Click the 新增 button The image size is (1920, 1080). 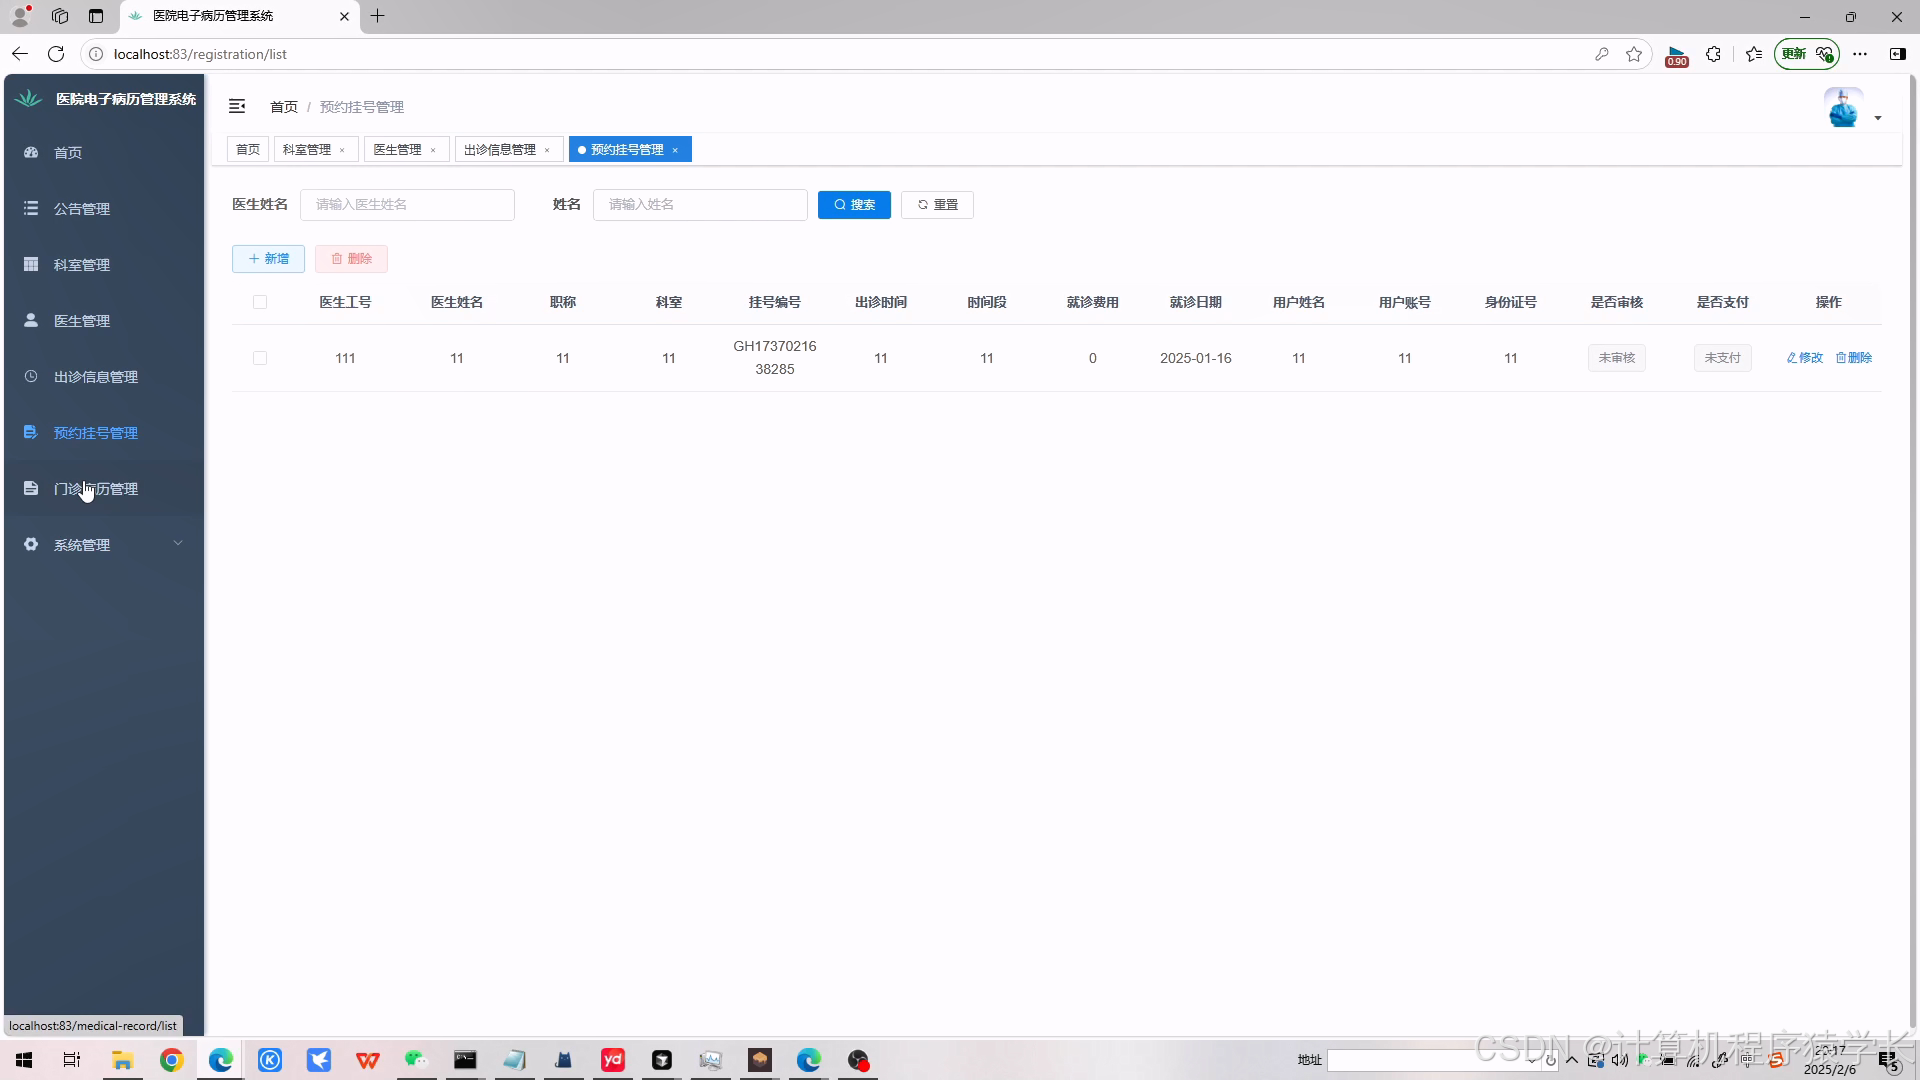tap(268, 258)
